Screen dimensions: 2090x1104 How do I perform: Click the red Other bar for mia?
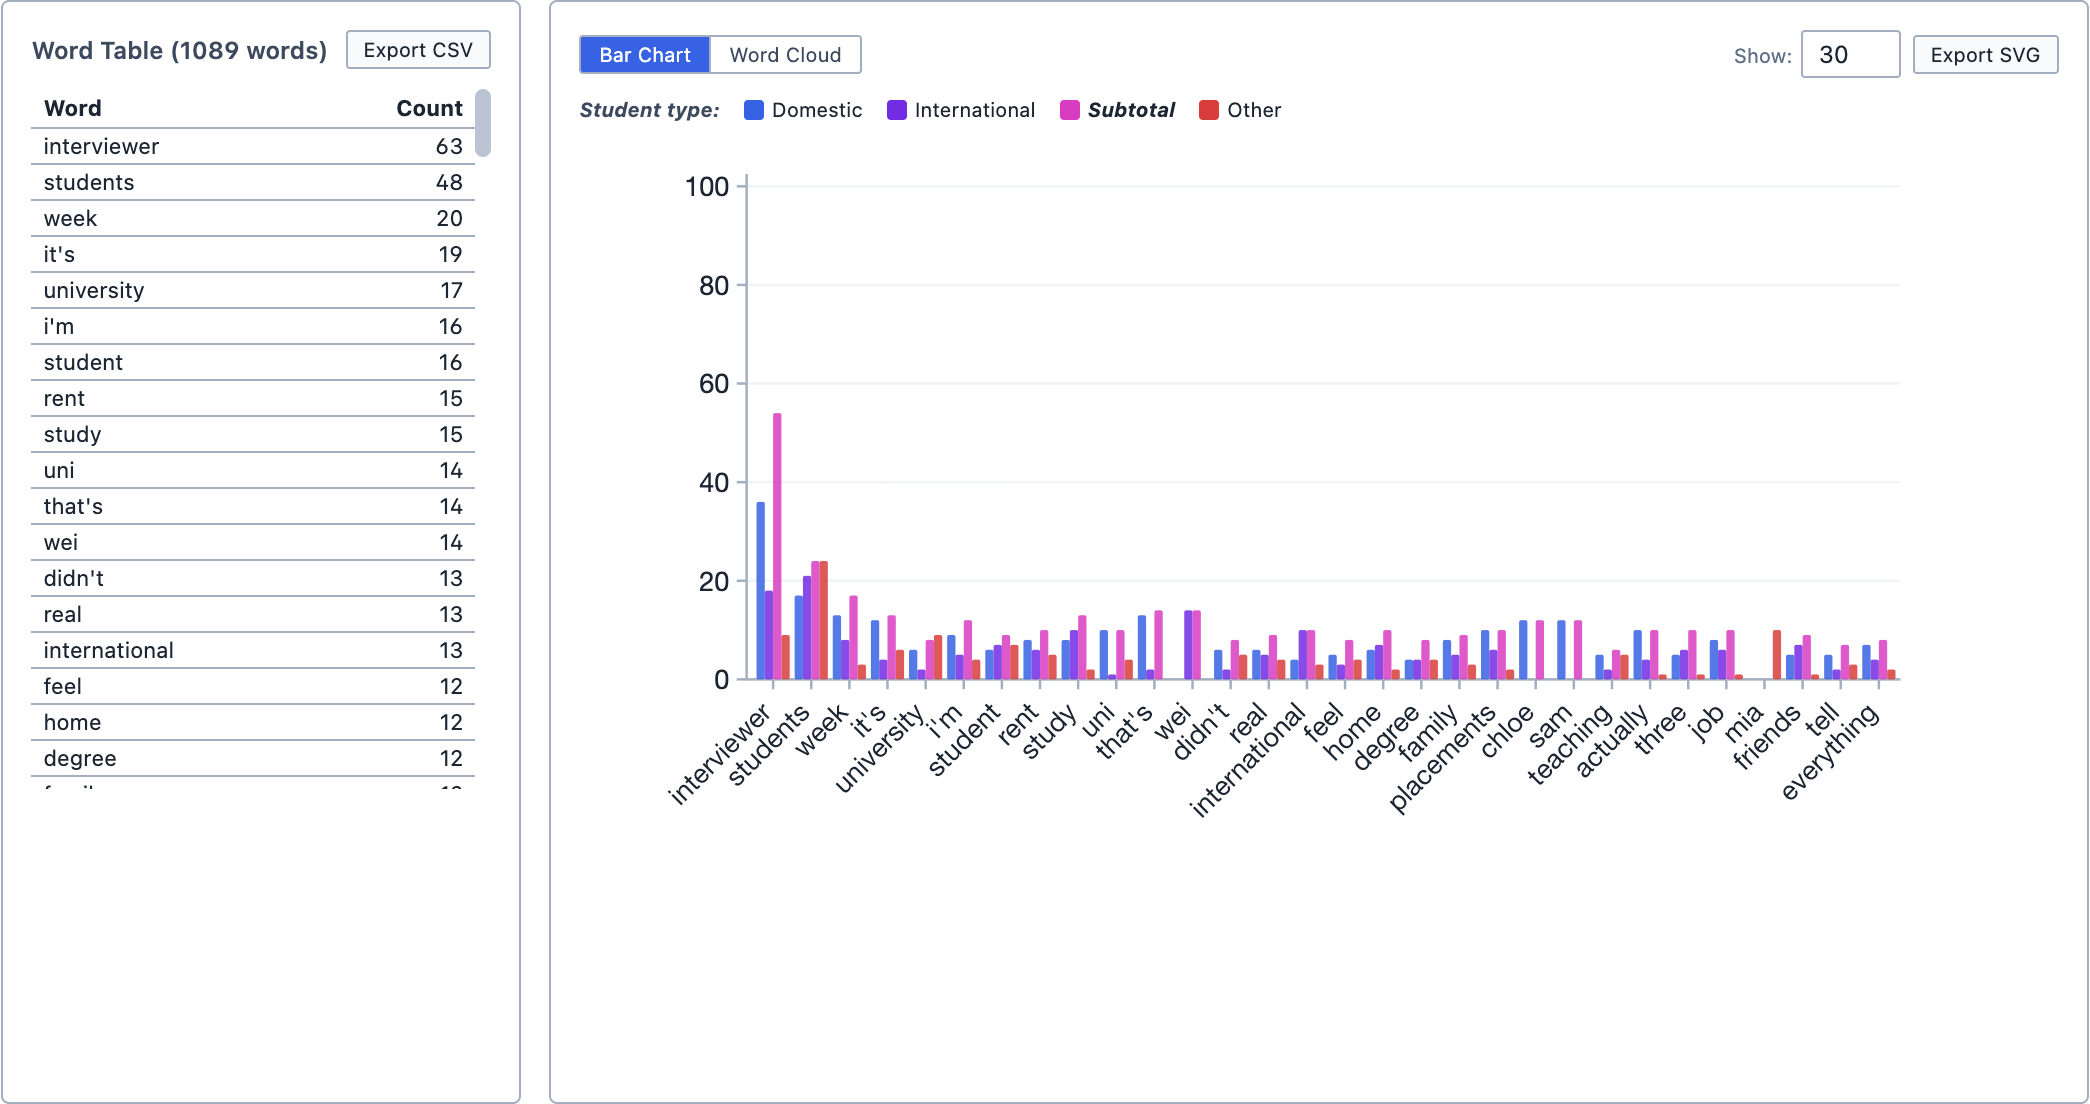click(x=1777, y=655)
